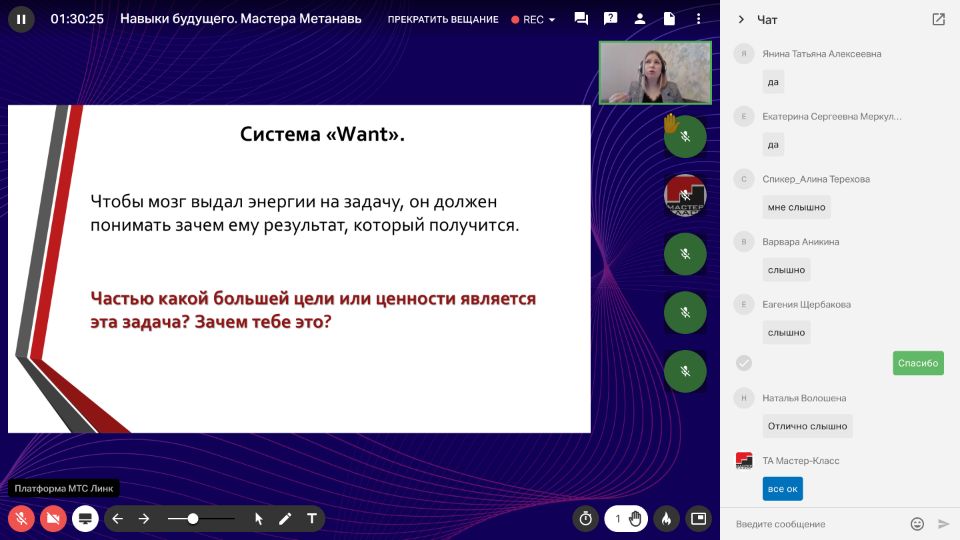Click the raised hands counter button
Image resolution: width=960 pixels, height=540 pixels.
626,519
